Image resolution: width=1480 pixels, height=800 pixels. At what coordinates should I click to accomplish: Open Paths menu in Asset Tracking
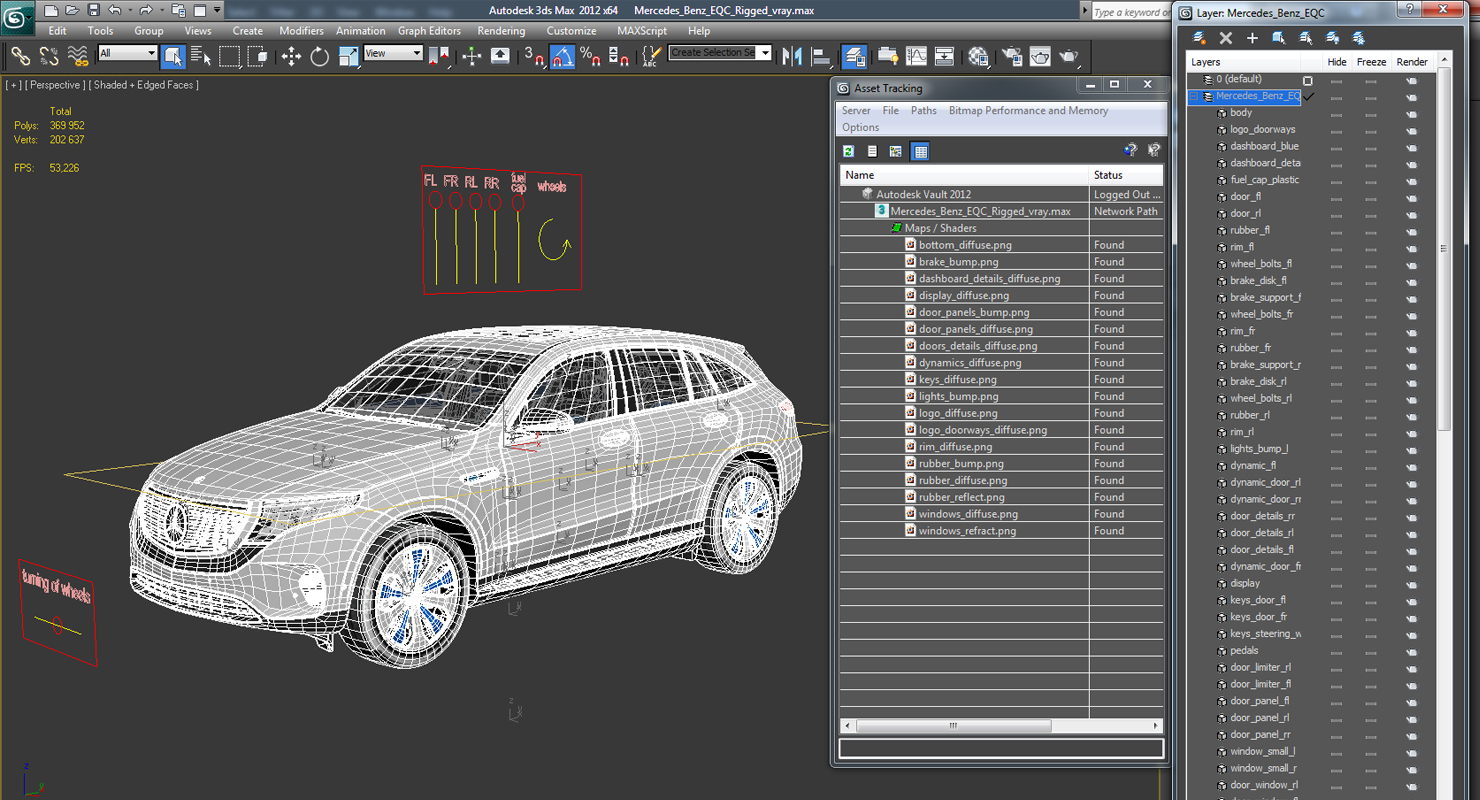[x=923, y=110]
